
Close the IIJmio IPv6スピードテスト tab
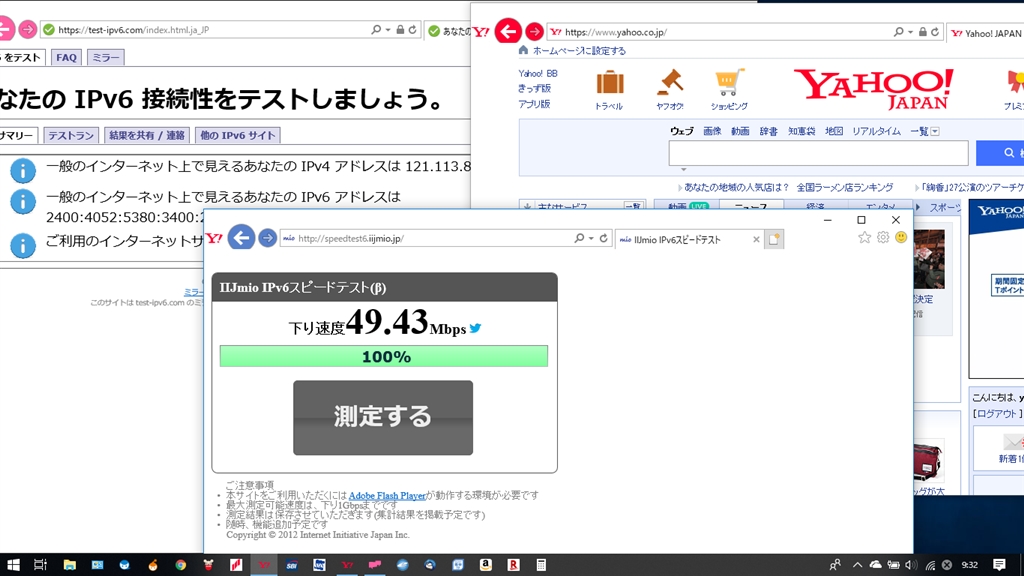click(x=756, y=240)
